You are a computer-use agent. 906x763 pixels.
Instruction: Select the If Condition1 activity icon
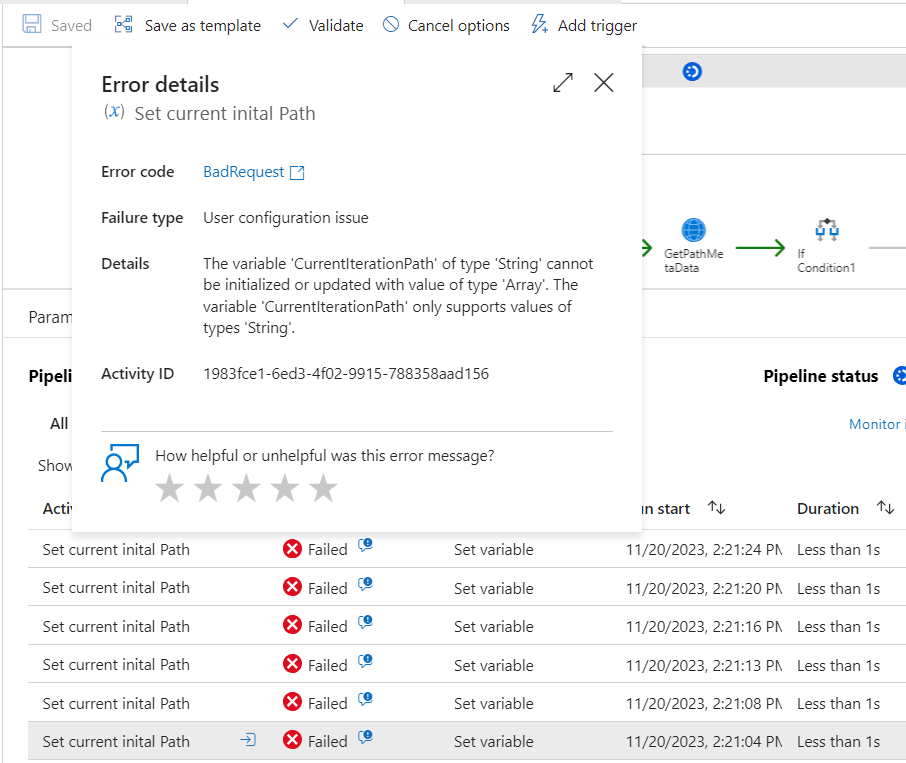(x=827, y=230)
